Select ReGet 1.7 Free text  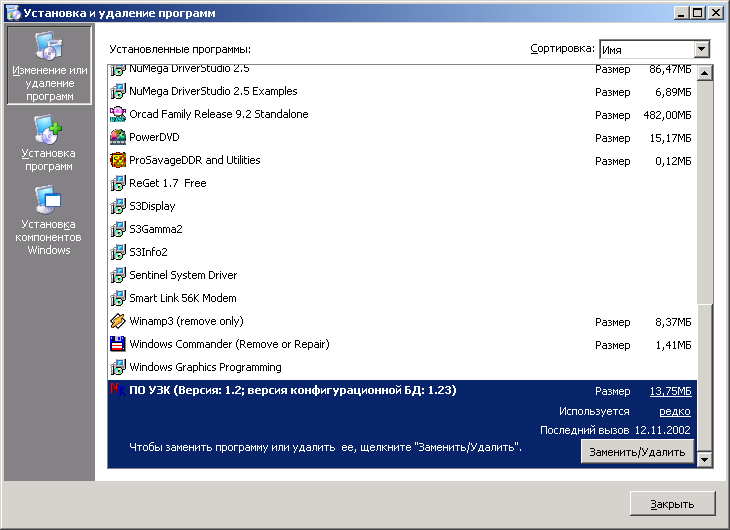point(168,183)
